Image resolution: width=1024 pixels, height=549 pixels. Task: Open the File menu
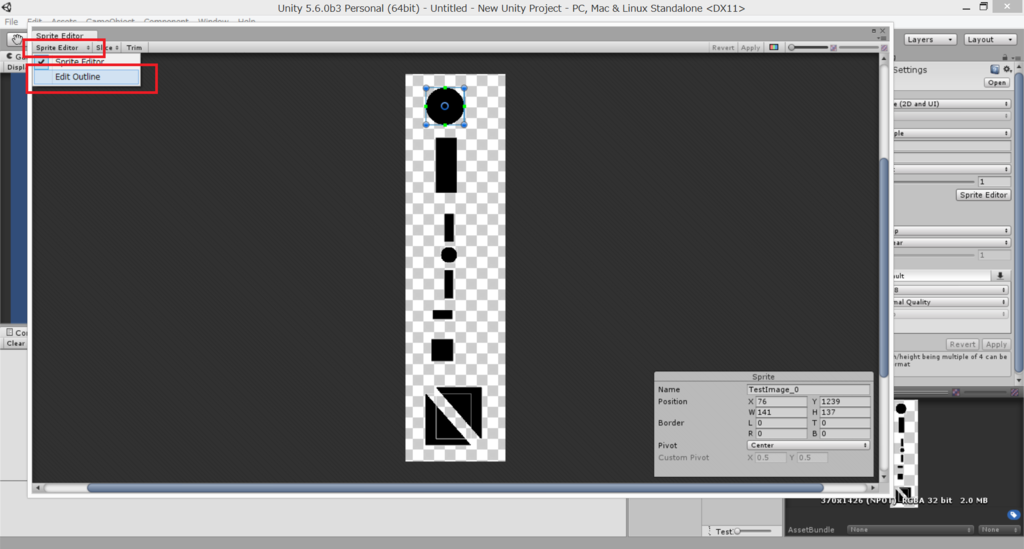11,22
